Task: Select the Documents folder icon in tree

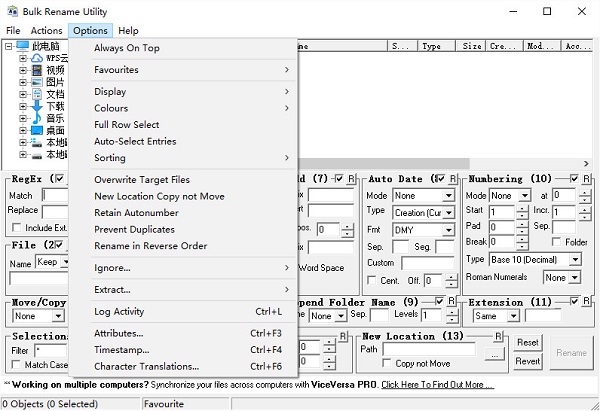Action: (x=37, y=94)
